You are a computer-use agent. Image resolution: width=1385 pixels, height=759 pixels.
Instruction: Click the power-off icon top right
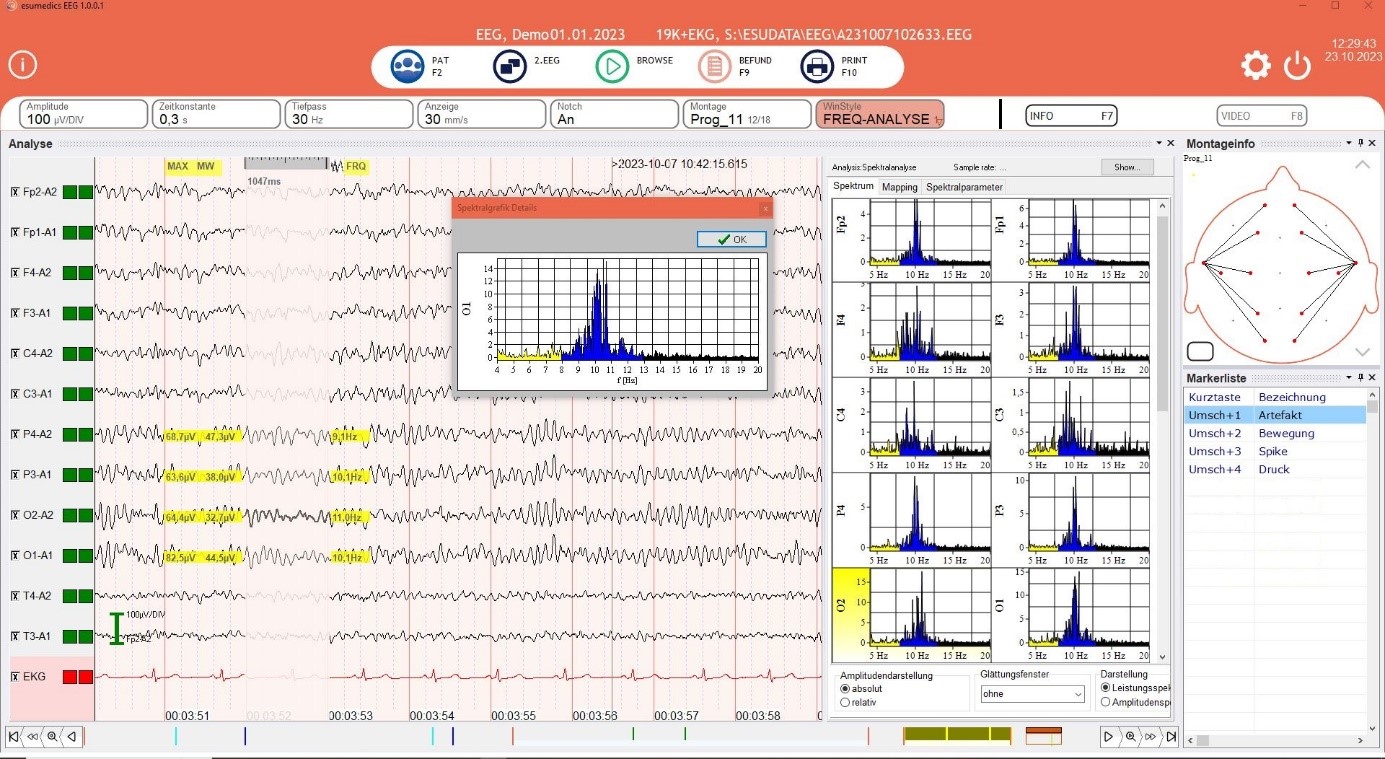(x=1297, y=64)
